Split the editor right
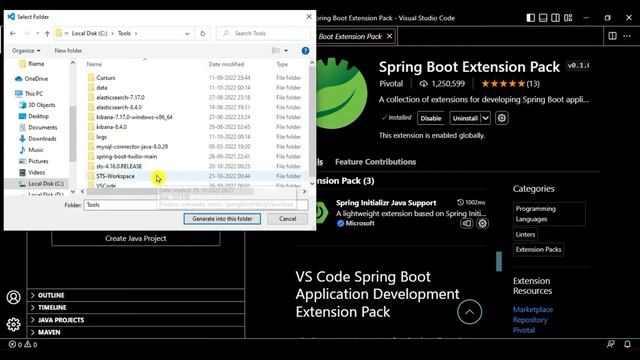 click(612, 36)
